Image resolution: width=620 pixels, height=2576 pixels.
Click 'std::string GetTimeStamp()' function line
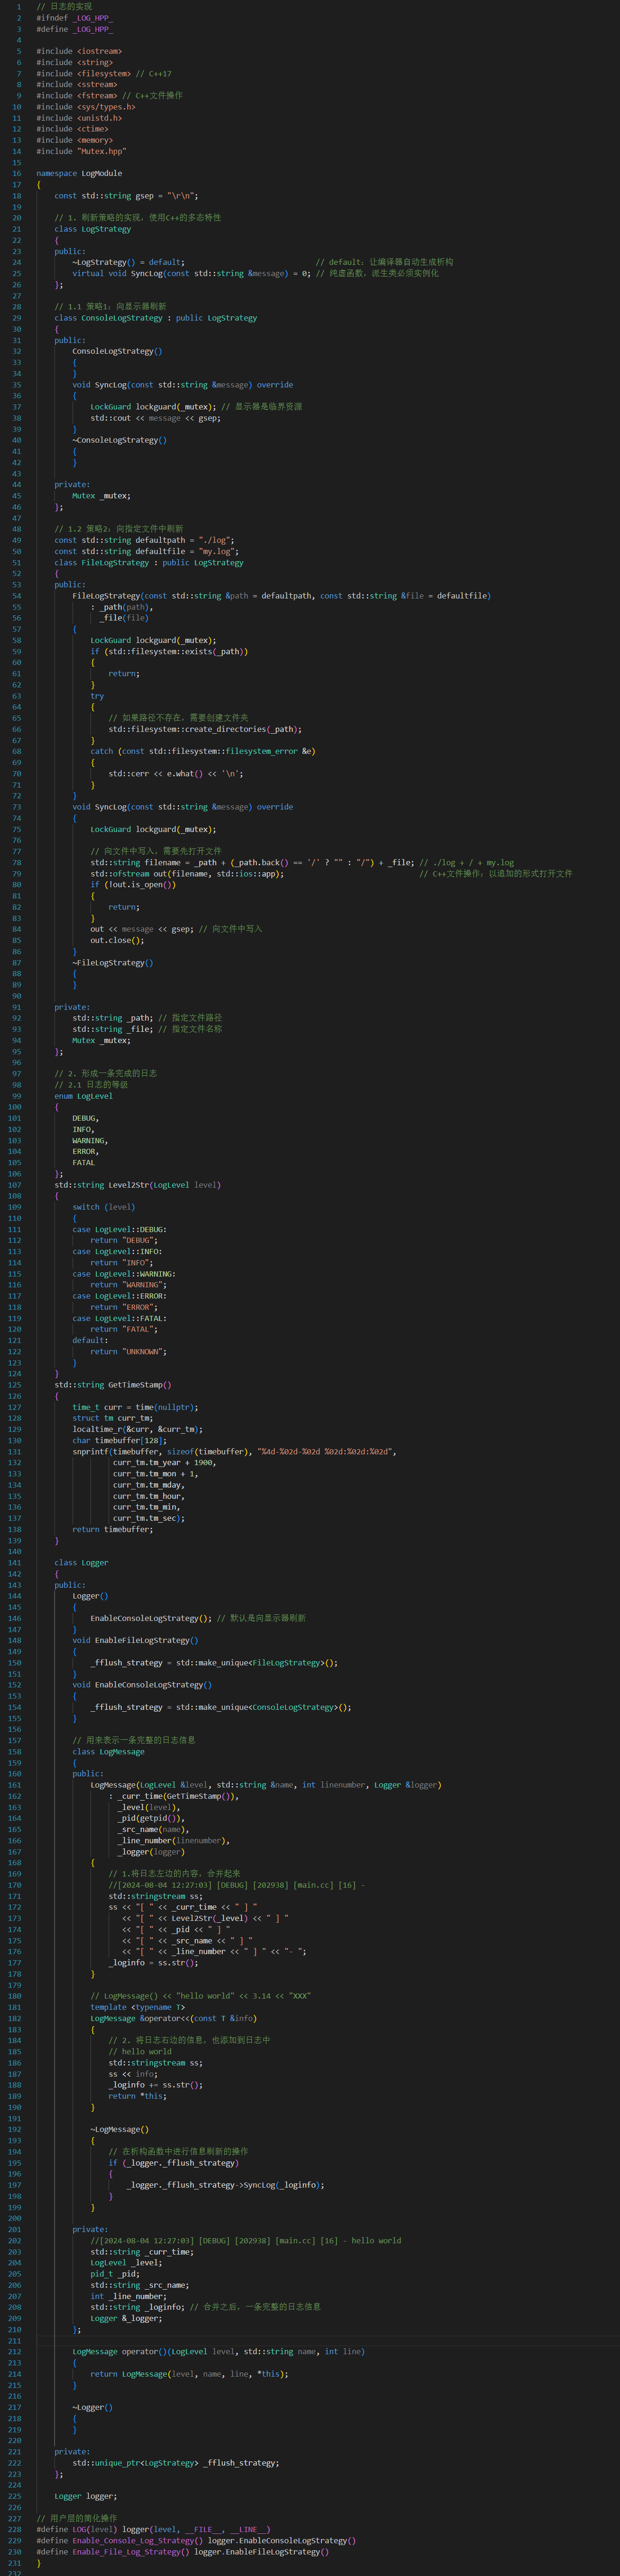(113, 1385)
